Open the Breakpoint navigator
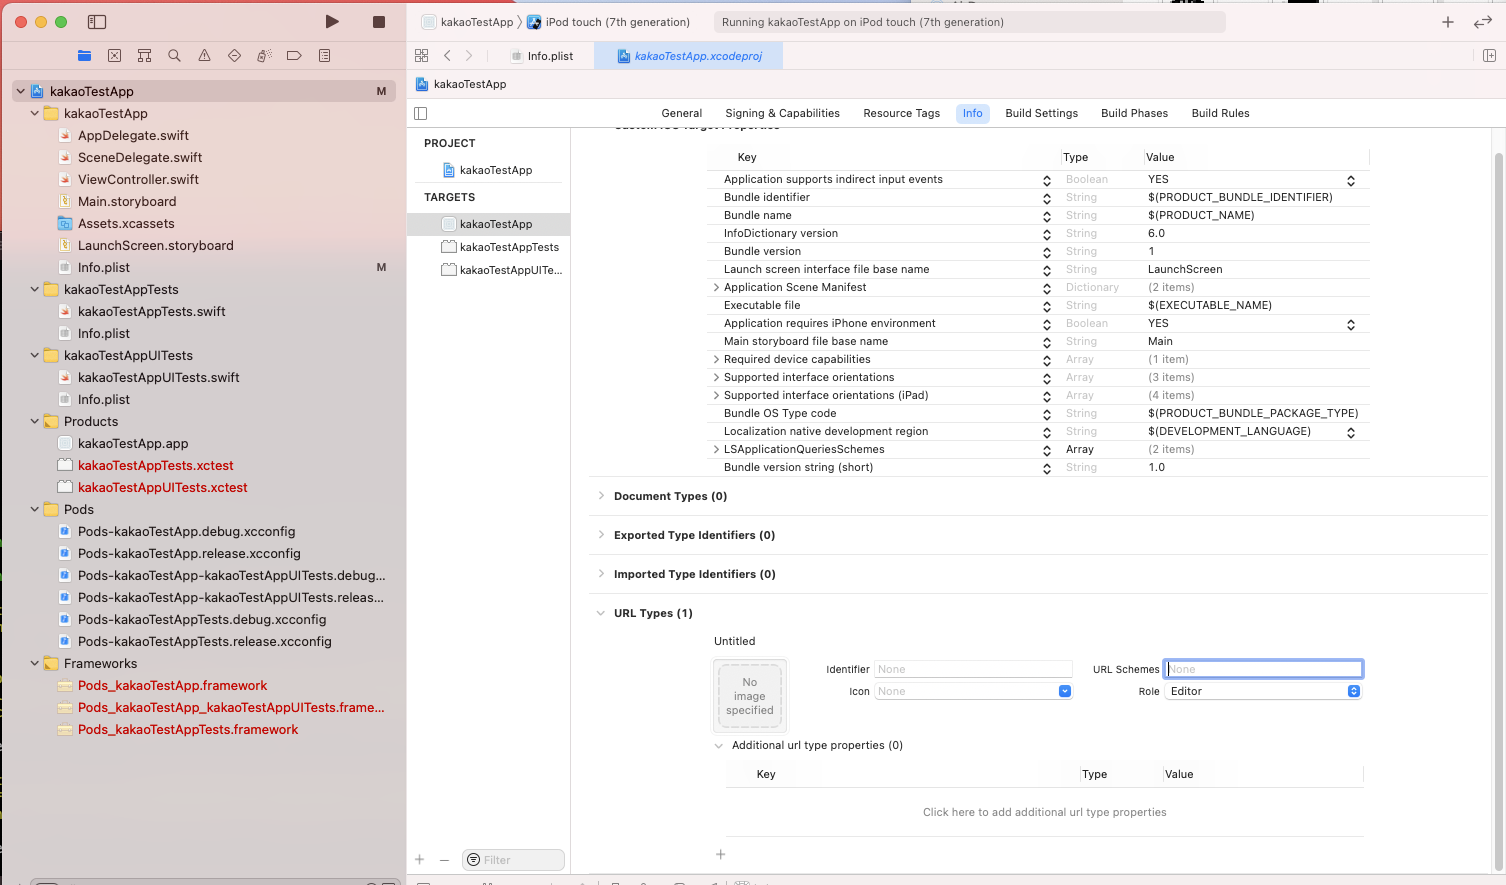The image size is (1506, 885). (x=294, y=56)
